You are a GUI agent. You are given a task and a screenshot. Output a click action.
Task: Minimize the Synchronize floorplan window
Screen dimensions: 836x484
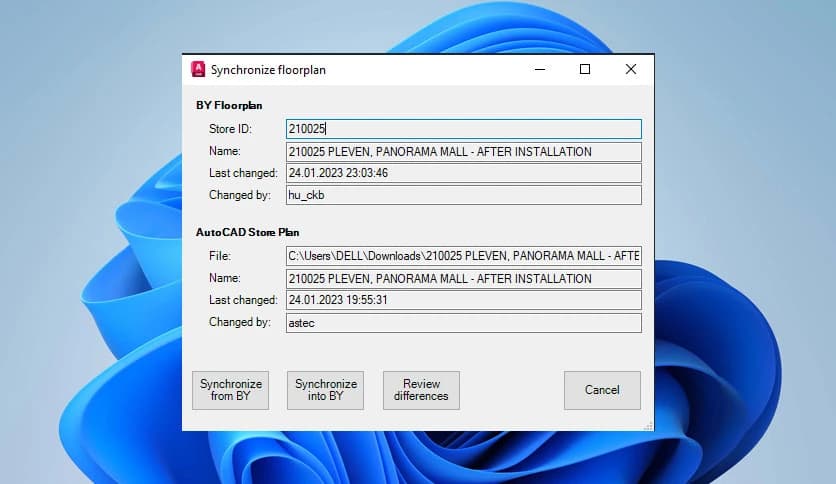tap(540, 69)
